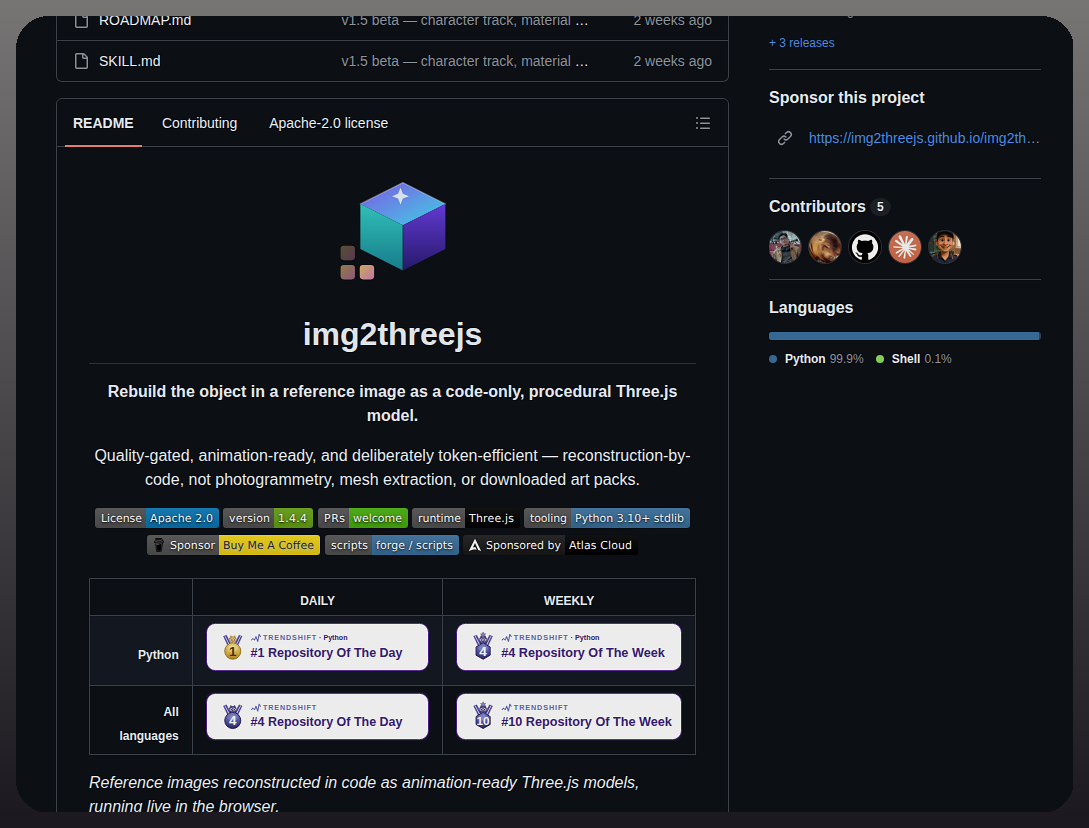Viewport: 1089px width, 828px height.
Task: Open the #4 Repository Of The Week badge
Action: click(x=569, y=647)
